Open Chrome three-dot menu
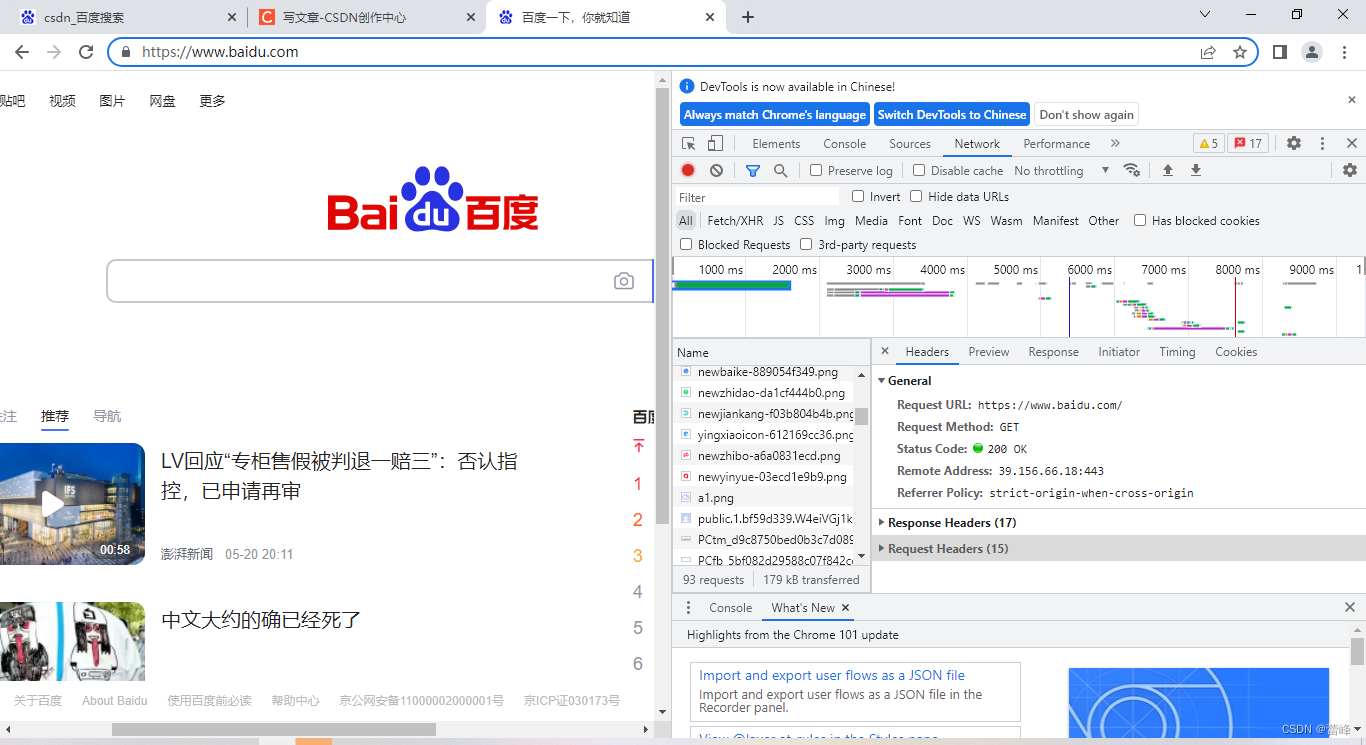This screenshot has height=745, width=1366. 1344,52
